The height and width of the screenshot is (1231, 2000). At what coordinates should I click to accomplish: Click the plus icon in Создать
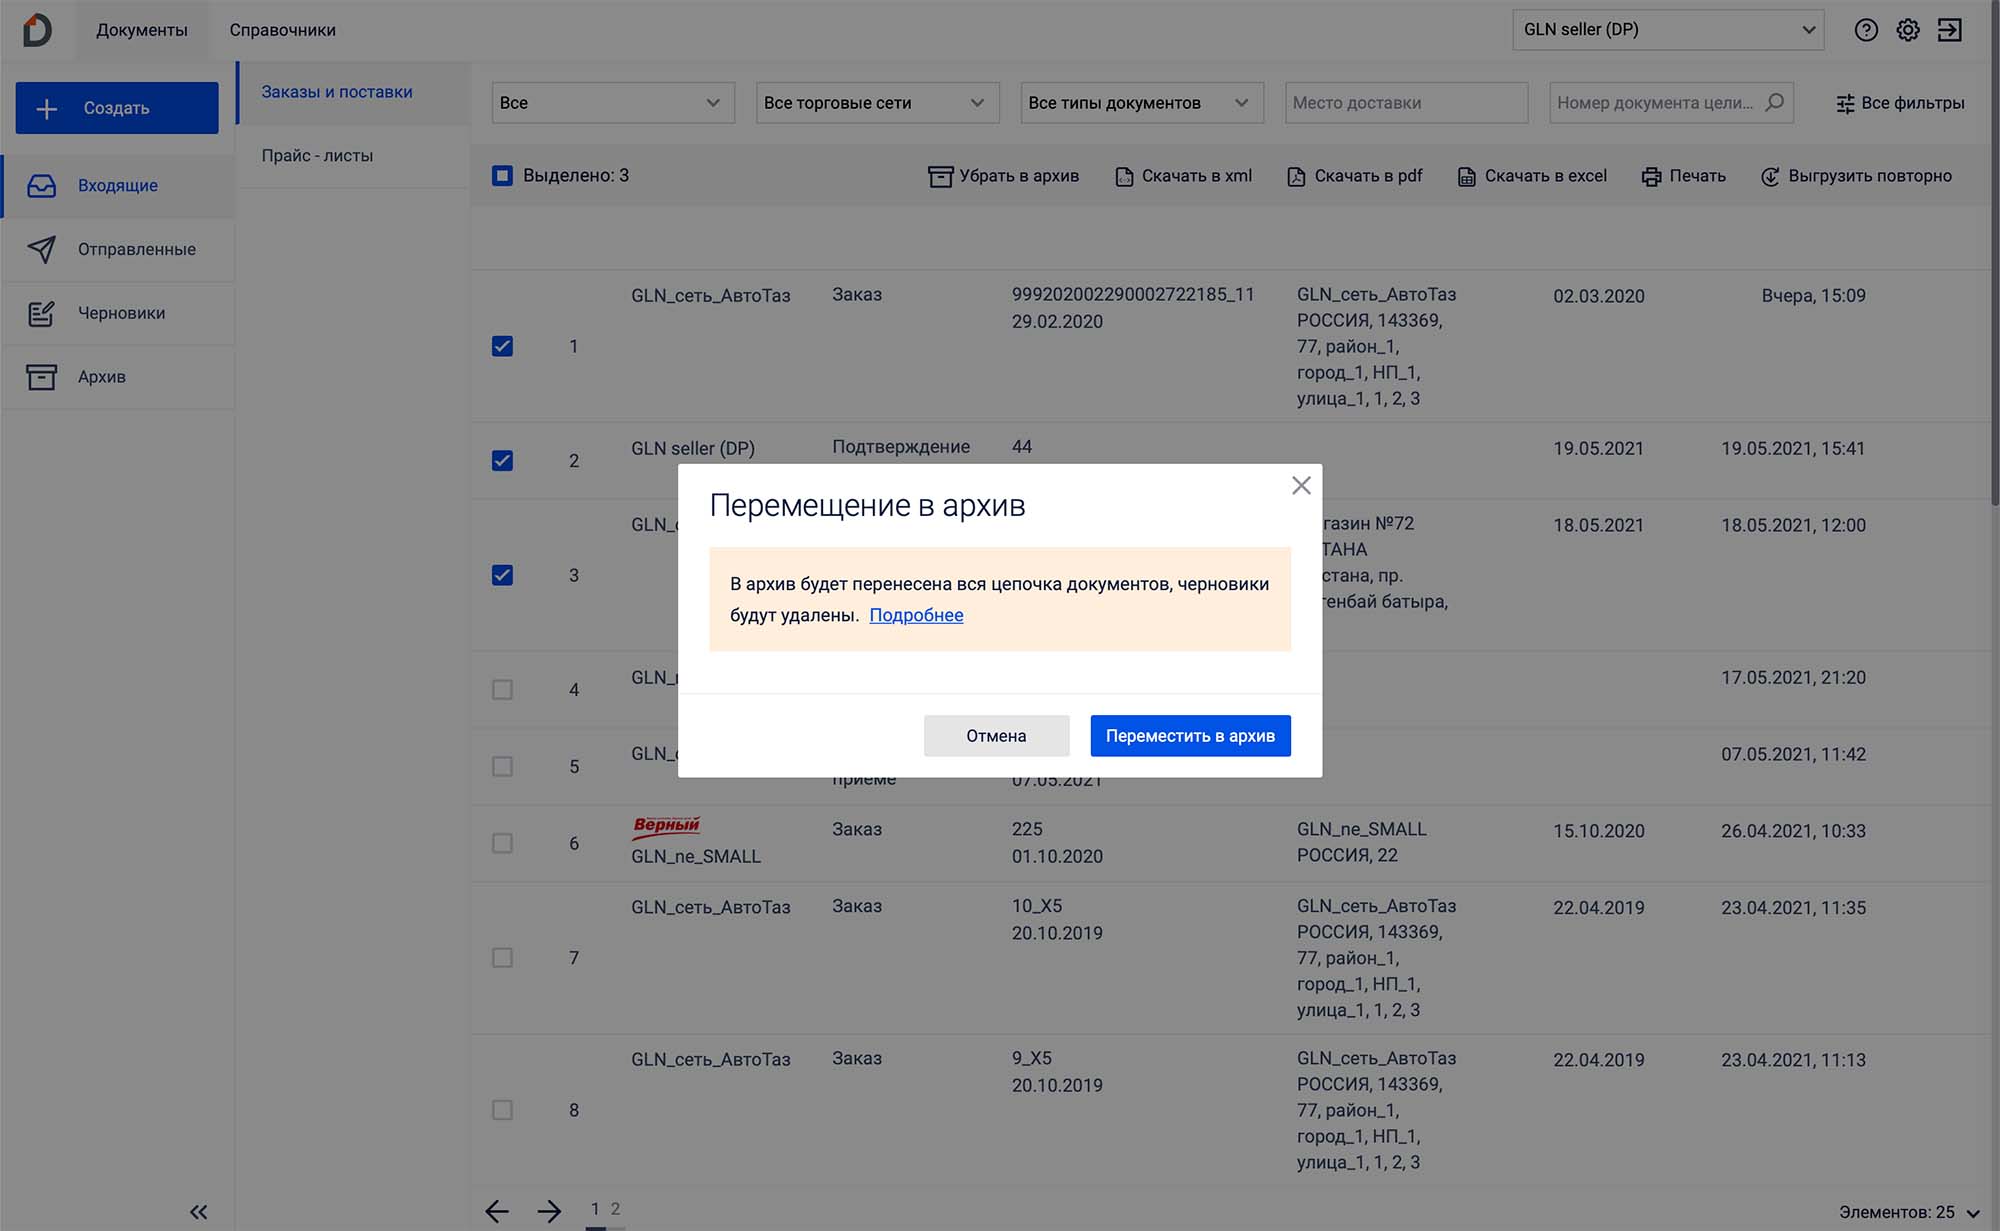[47, 108]
